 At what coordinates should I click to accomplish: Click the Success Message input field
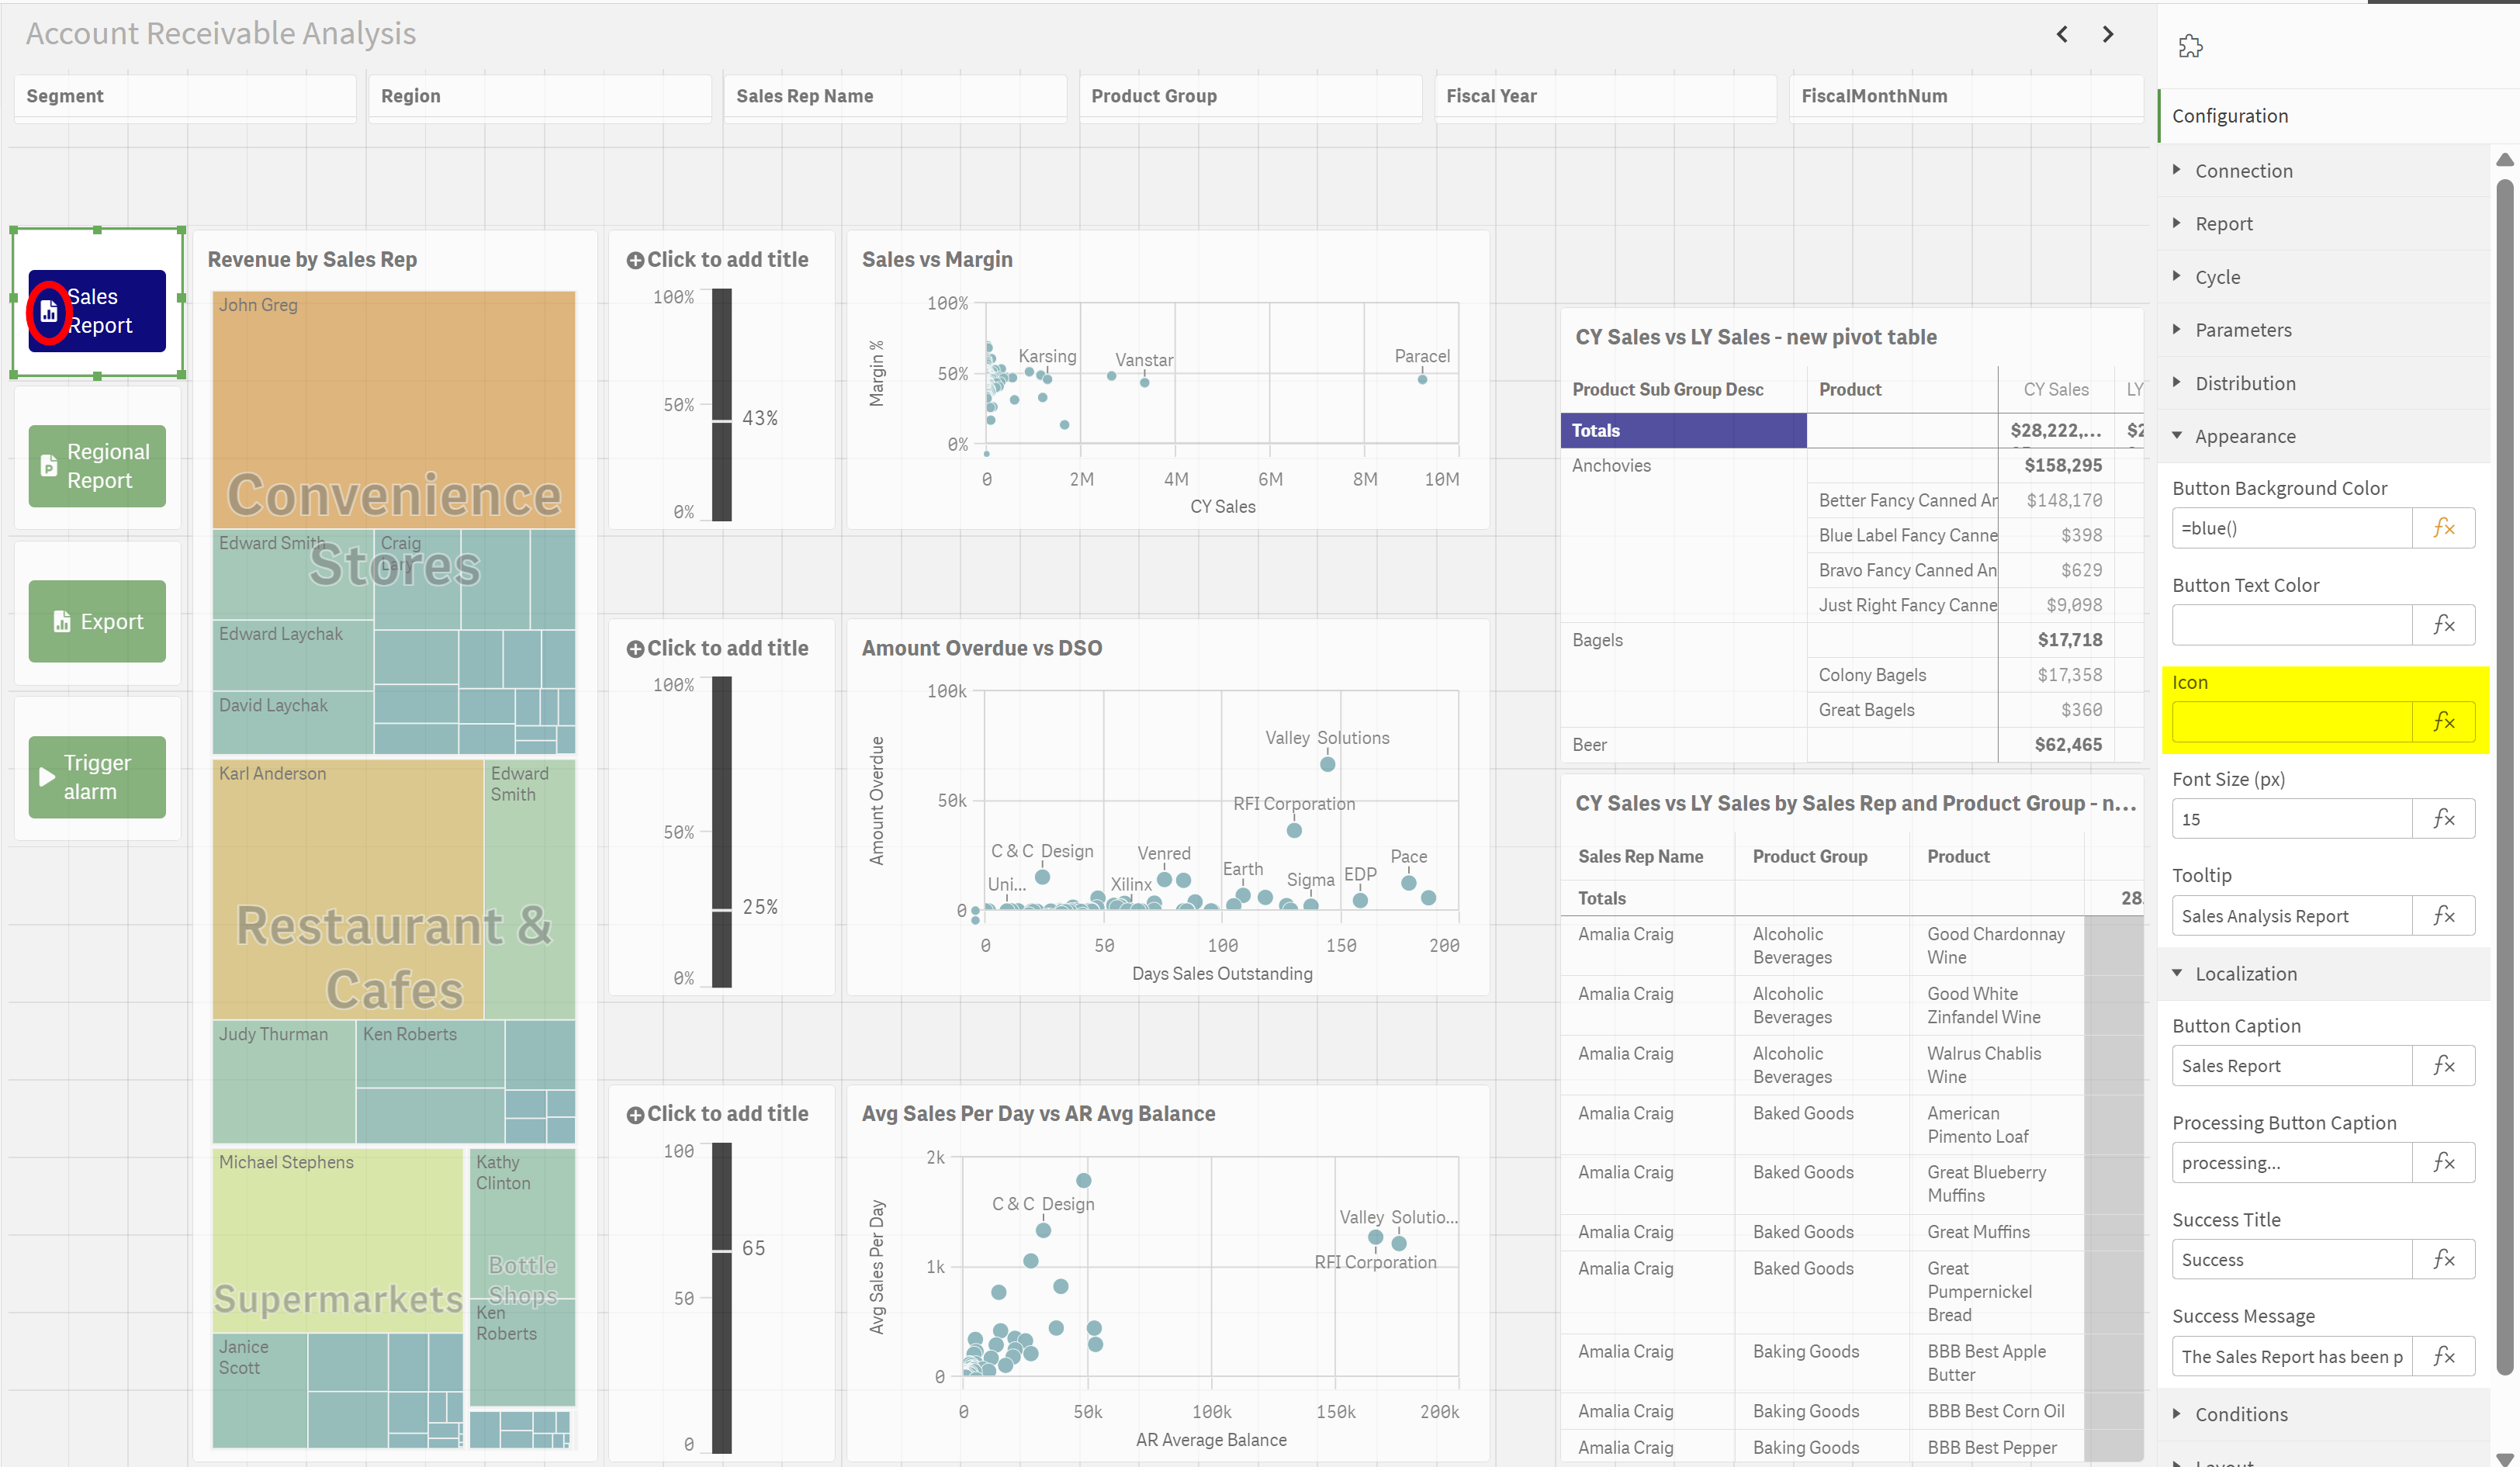(2292, 1357)
